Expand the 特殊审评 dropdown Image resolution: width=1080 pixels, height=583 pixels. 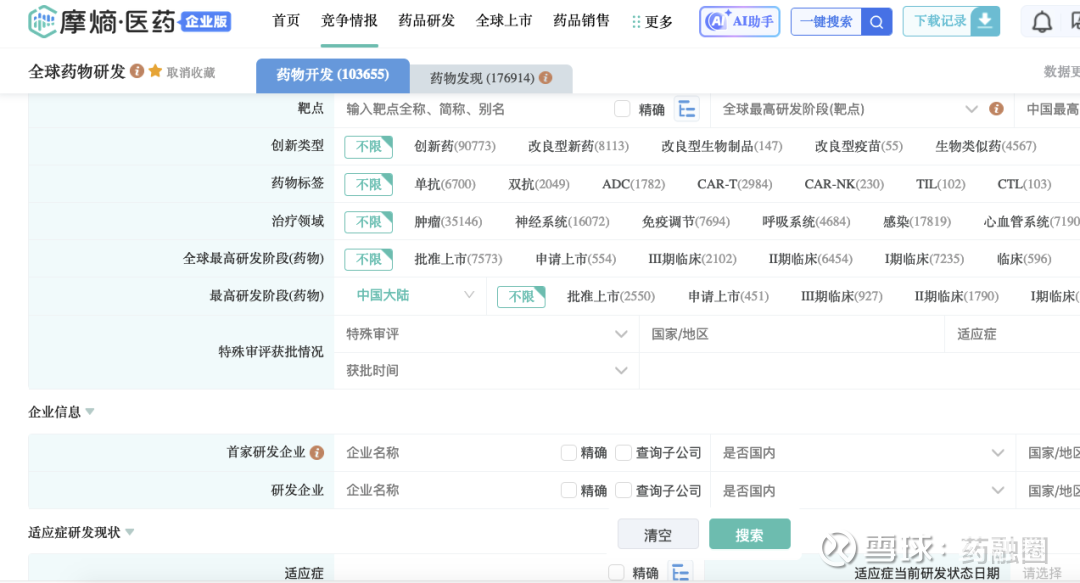pyautogui.click(x=487, y=334)
